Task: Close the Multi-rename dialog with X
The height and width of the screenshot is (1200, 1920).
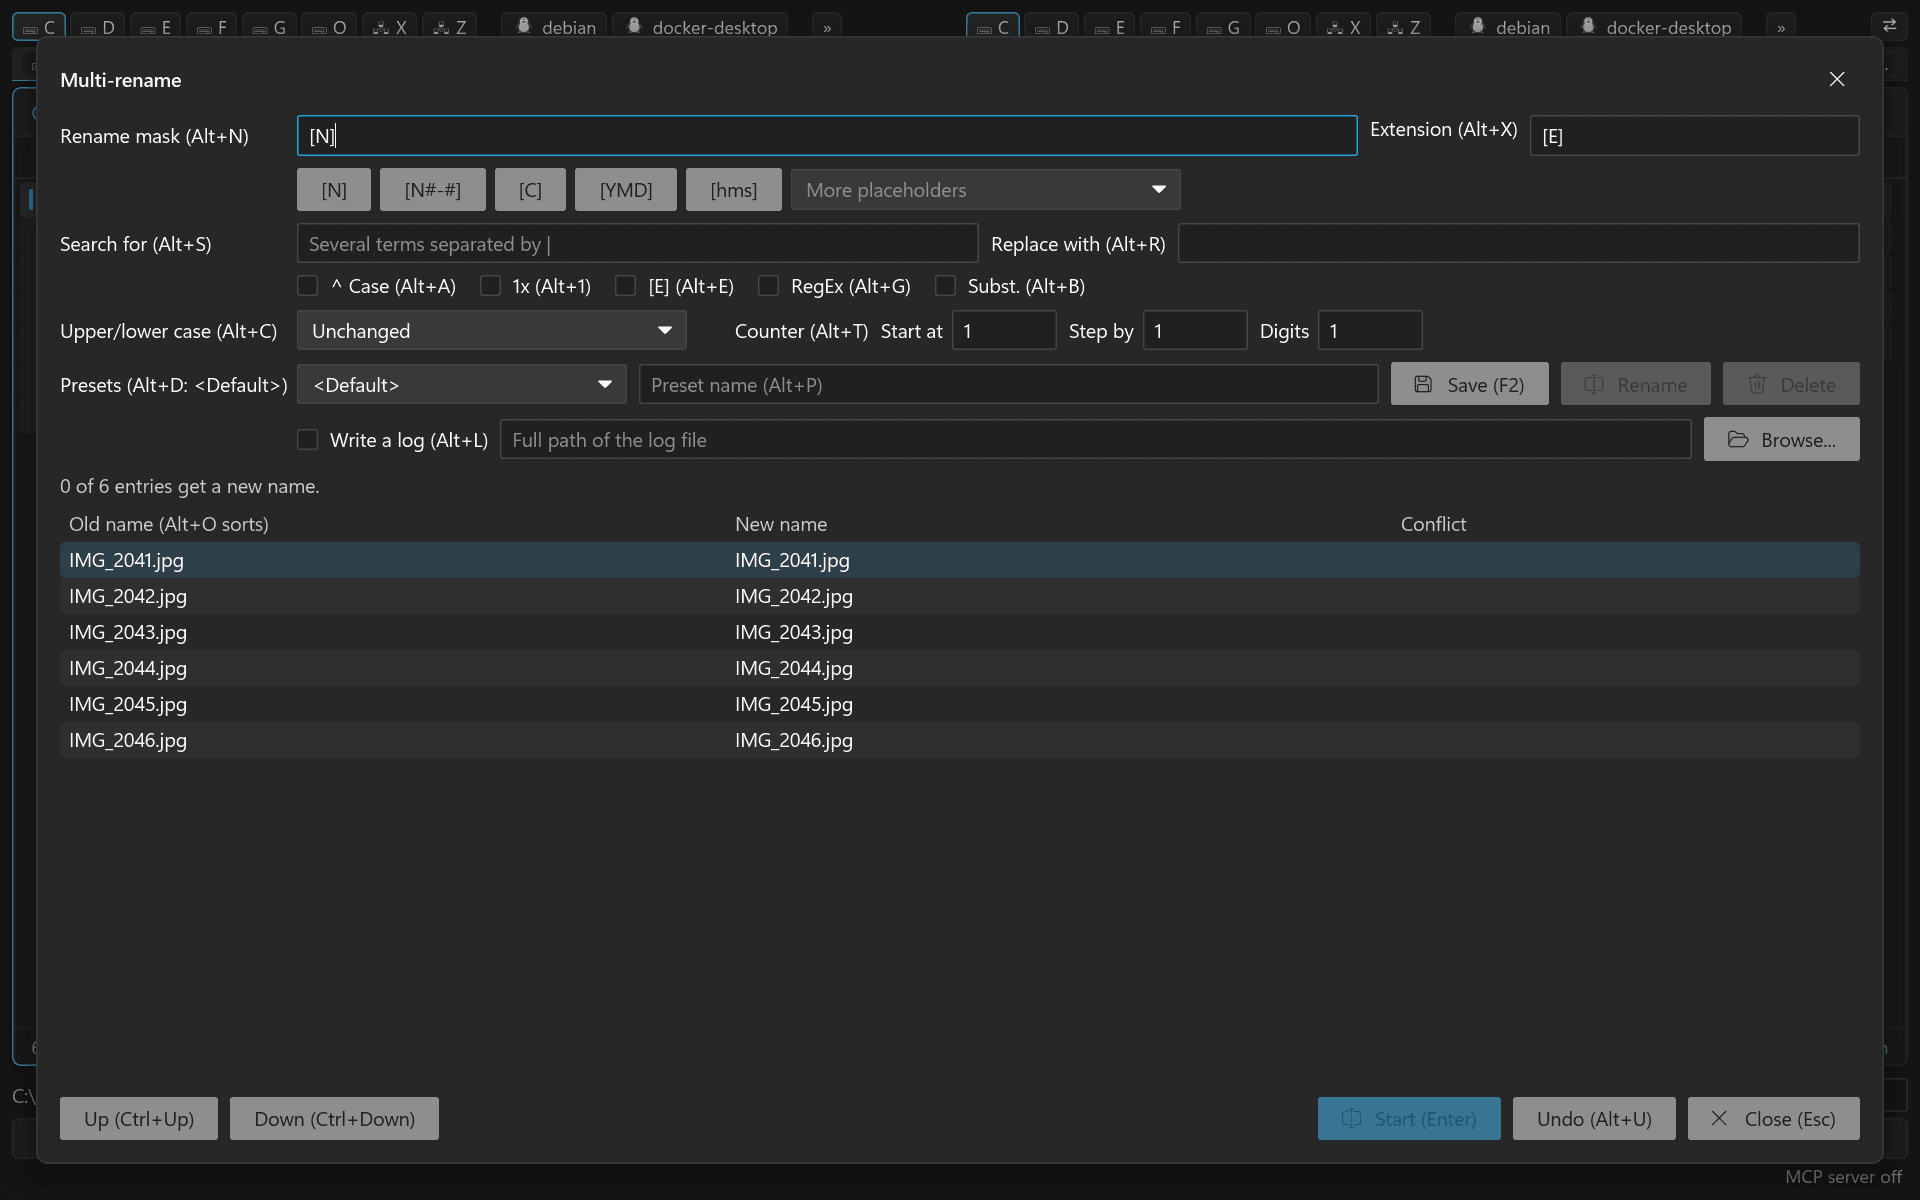Action: click(x=1837, y=79)
